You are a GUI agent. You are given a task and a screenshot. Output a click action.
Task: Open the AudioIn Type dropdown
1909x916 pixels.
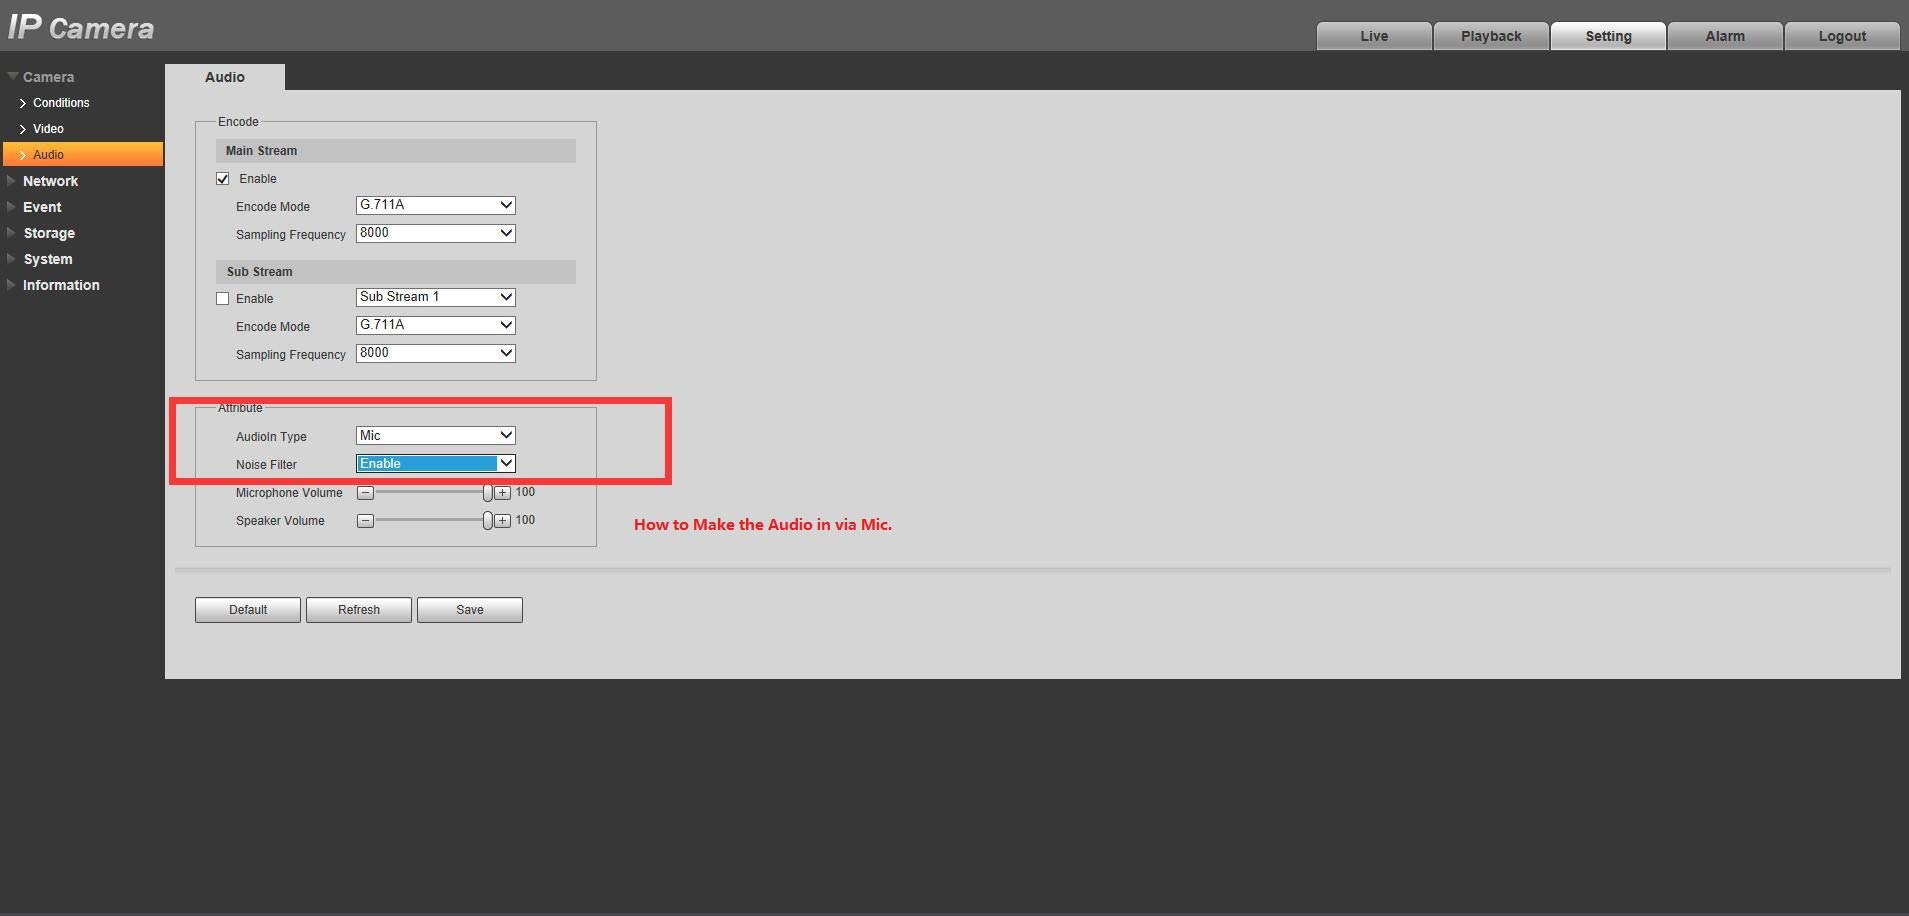(436, 435)
